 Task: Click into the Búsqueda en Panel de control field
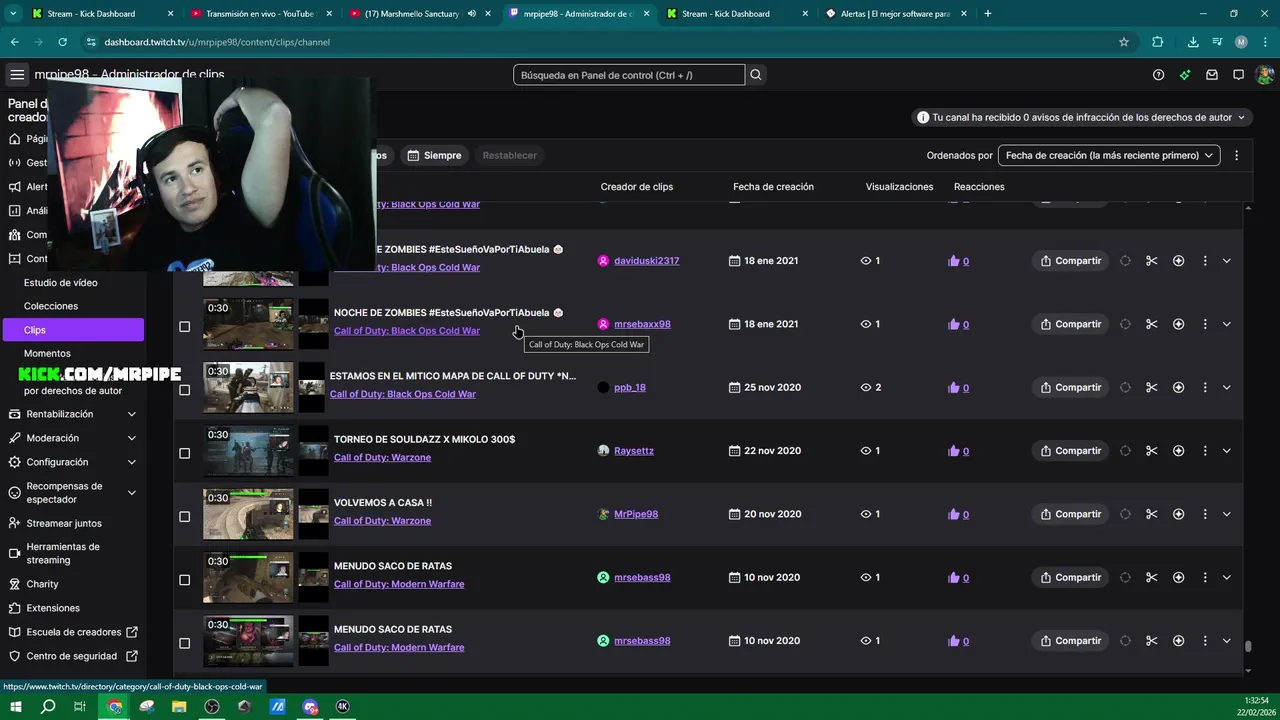coord(629,75)
